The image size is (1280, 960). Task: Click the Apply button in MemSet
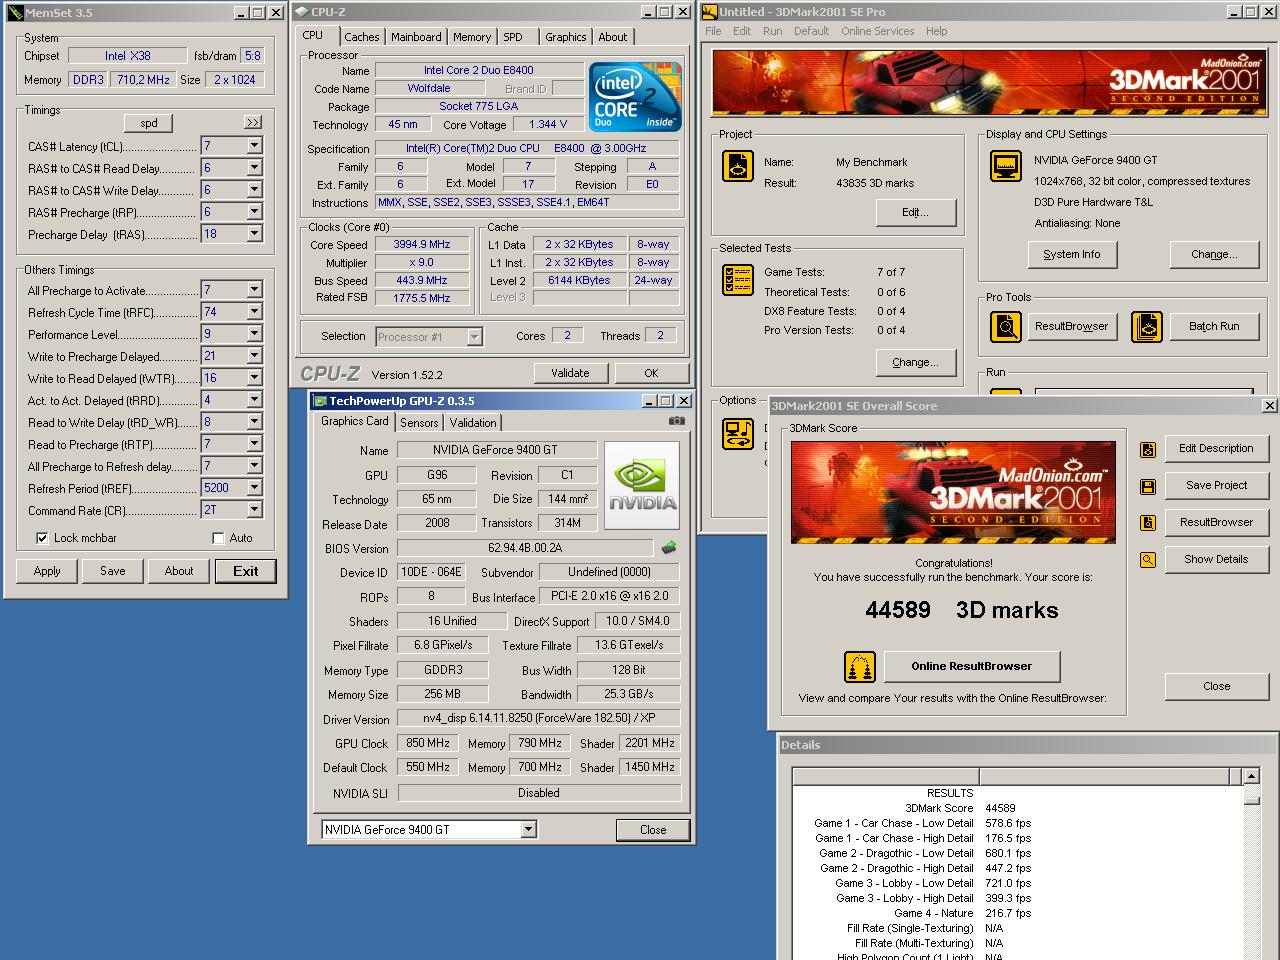[x=47, y=571]
